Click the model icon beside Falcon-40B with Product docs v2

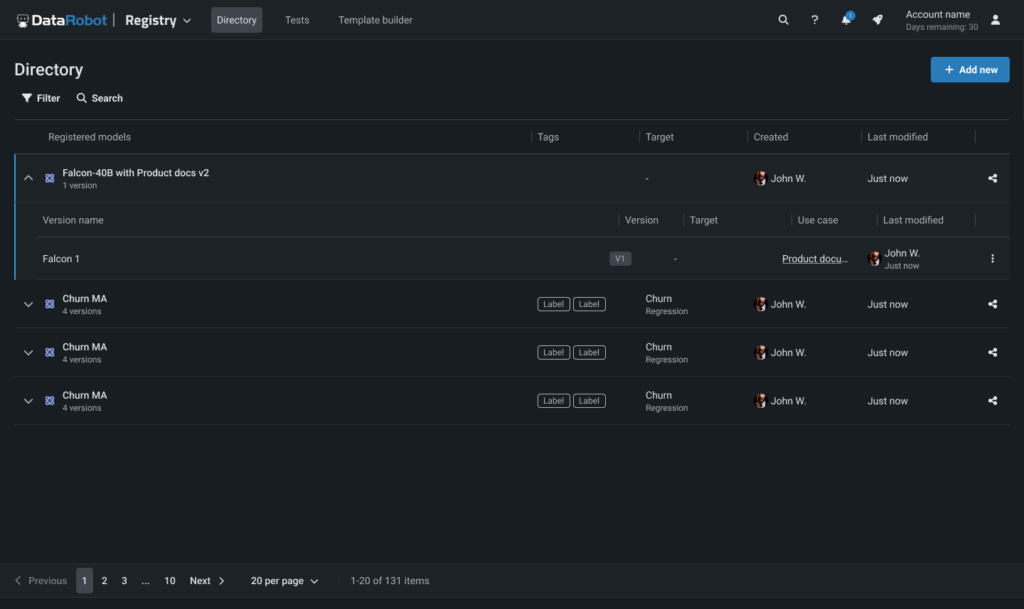50,178
